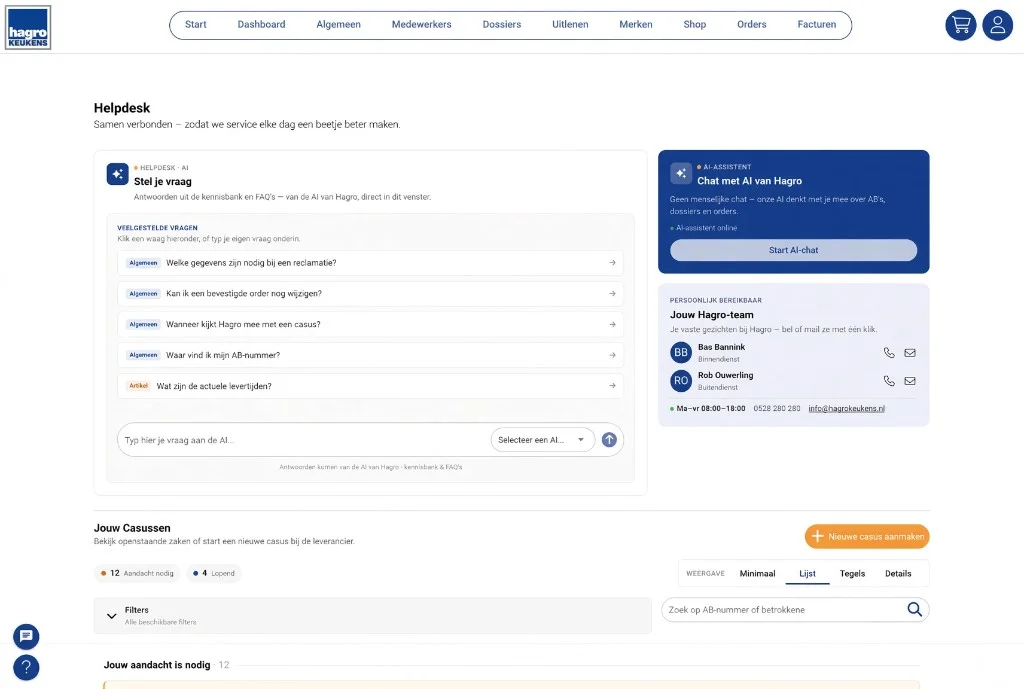Open the chat bubble floating icon
This screenshot has height=689, width=1024.
(x=26, y=636)
